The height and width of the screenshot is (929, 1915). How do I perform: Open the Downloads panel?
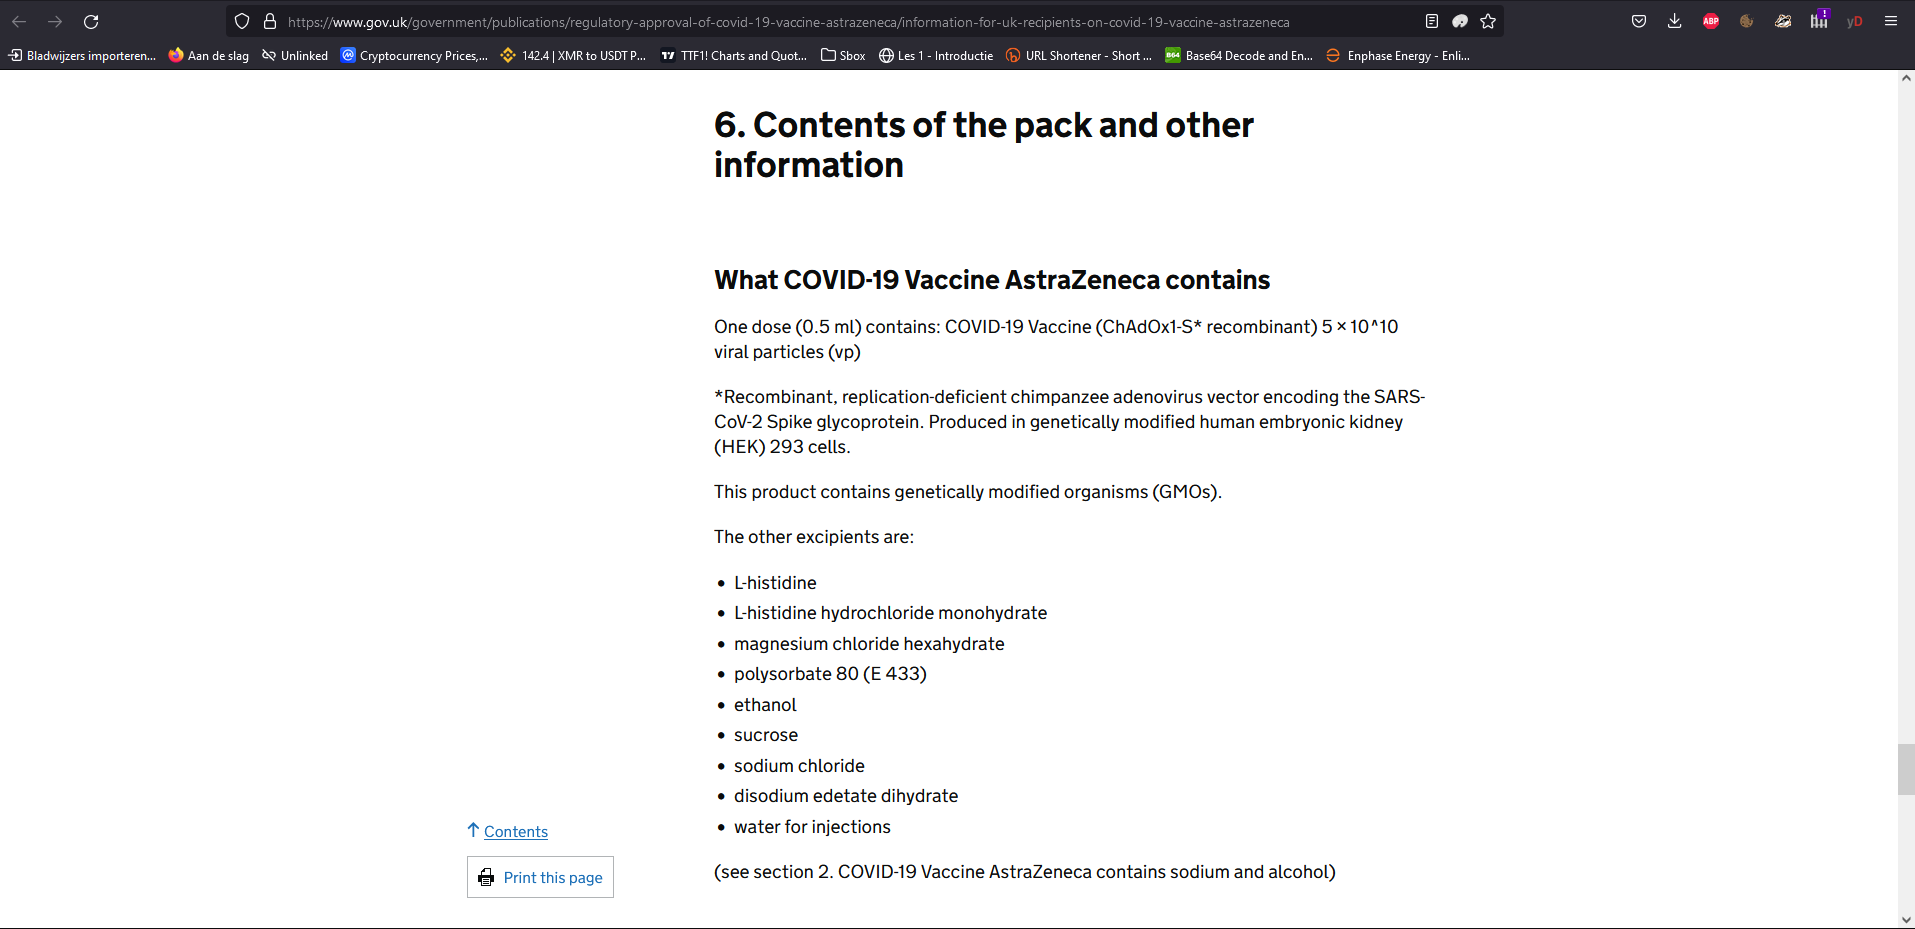(x=1675, y=21)
